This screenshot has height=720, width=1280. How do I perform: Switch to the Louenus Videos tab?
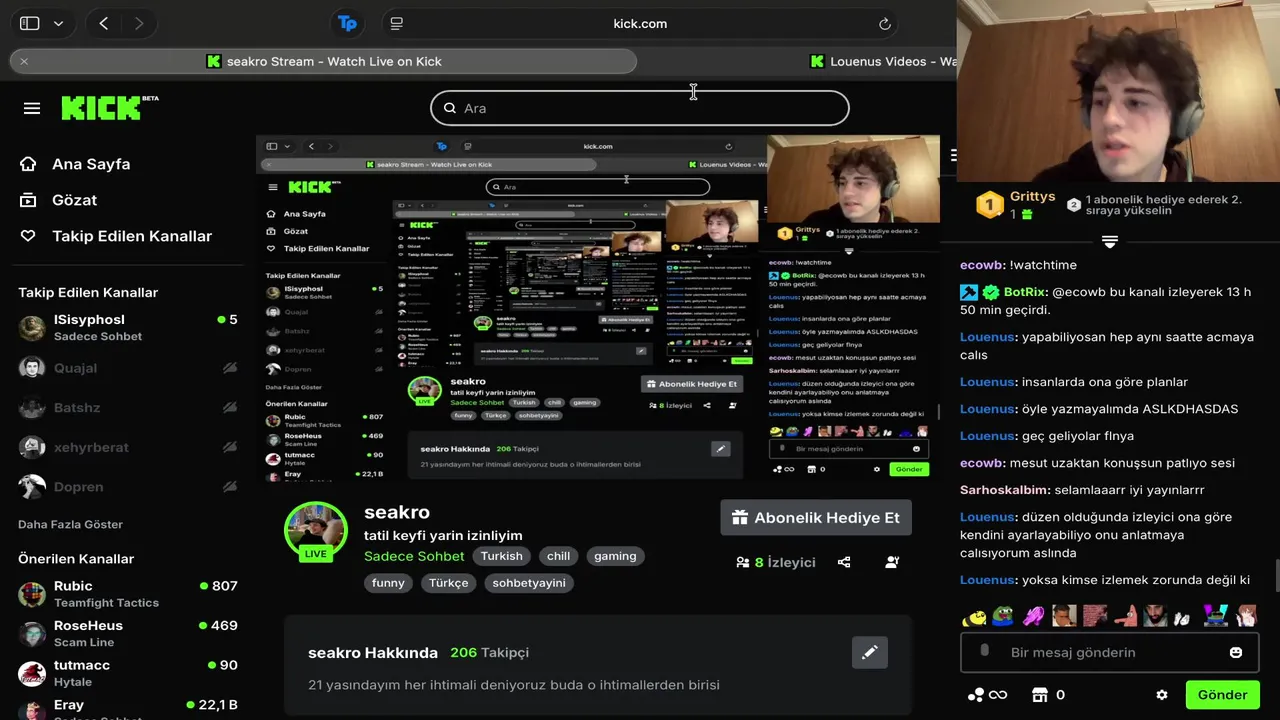click(885, 61)
